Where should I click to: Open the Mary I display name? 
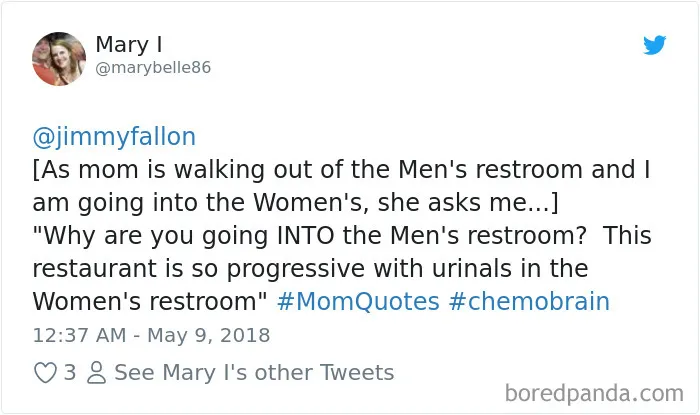[x=129, y=44]
